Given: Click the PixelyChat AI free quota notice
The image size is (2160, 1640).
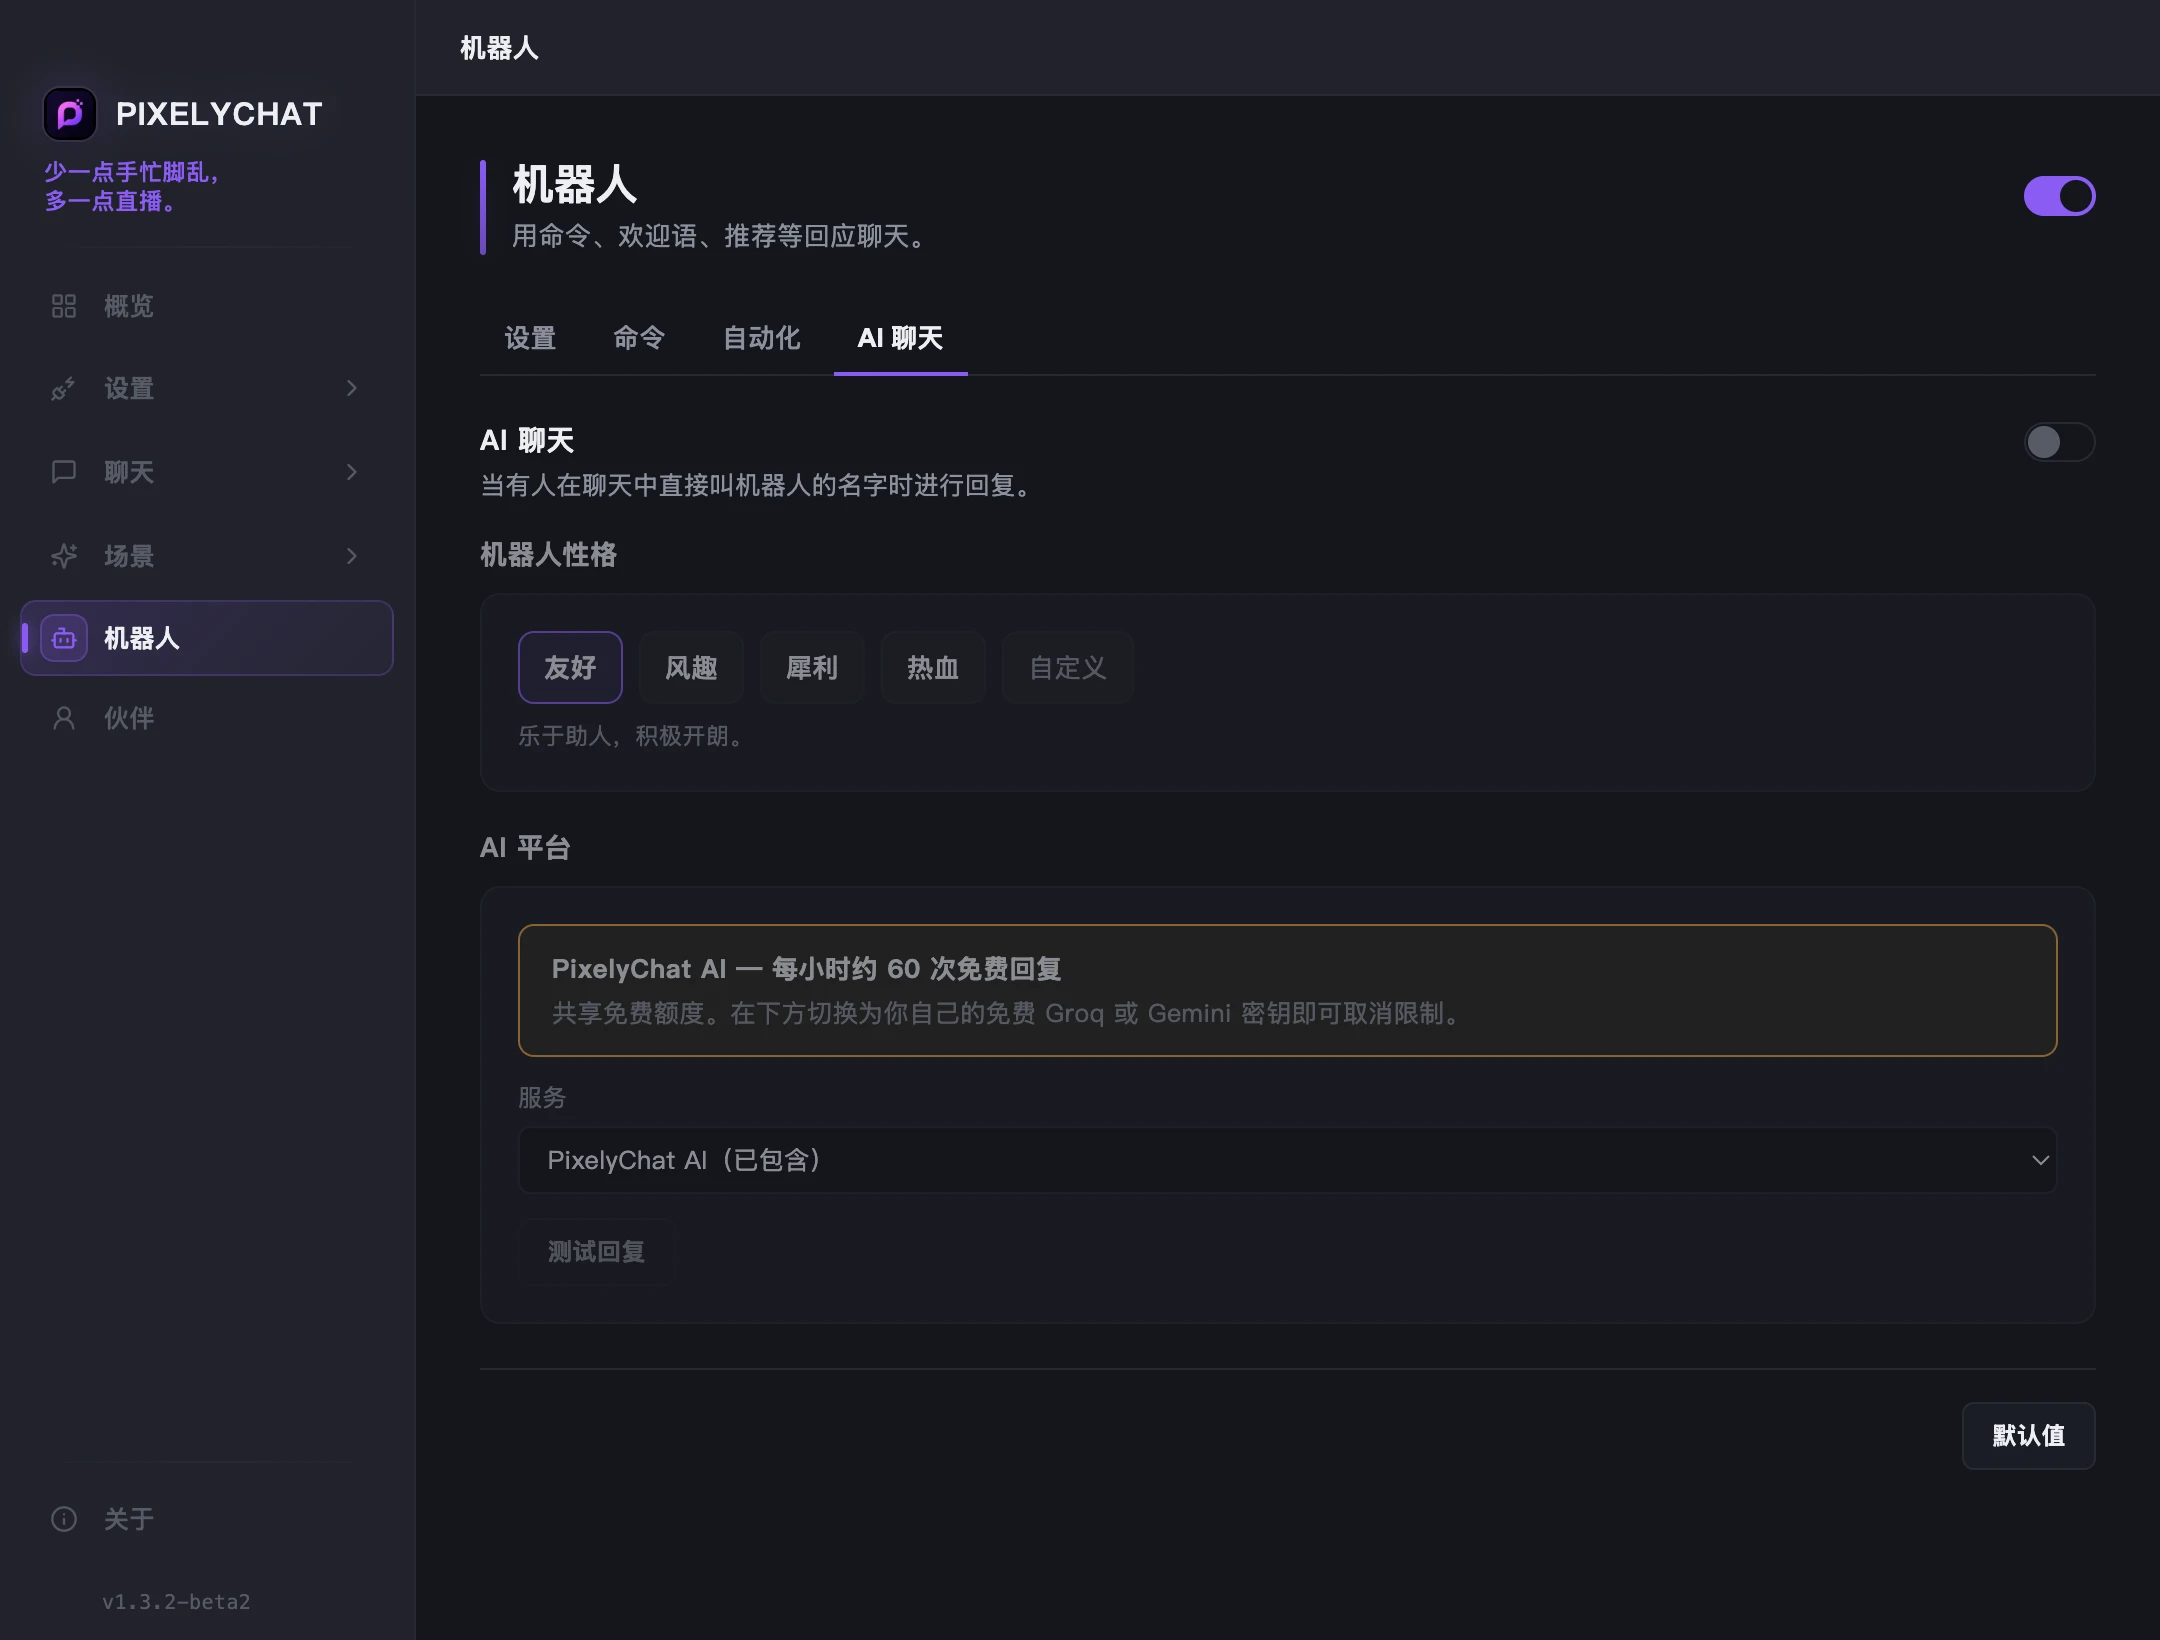Looking at the screenshot, I should pyautogui.click(x=1288, y=990).
